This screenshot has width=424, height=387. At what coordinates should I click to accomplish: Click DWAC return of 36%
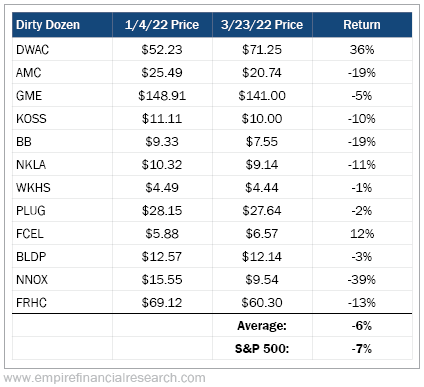coord(362,50)
